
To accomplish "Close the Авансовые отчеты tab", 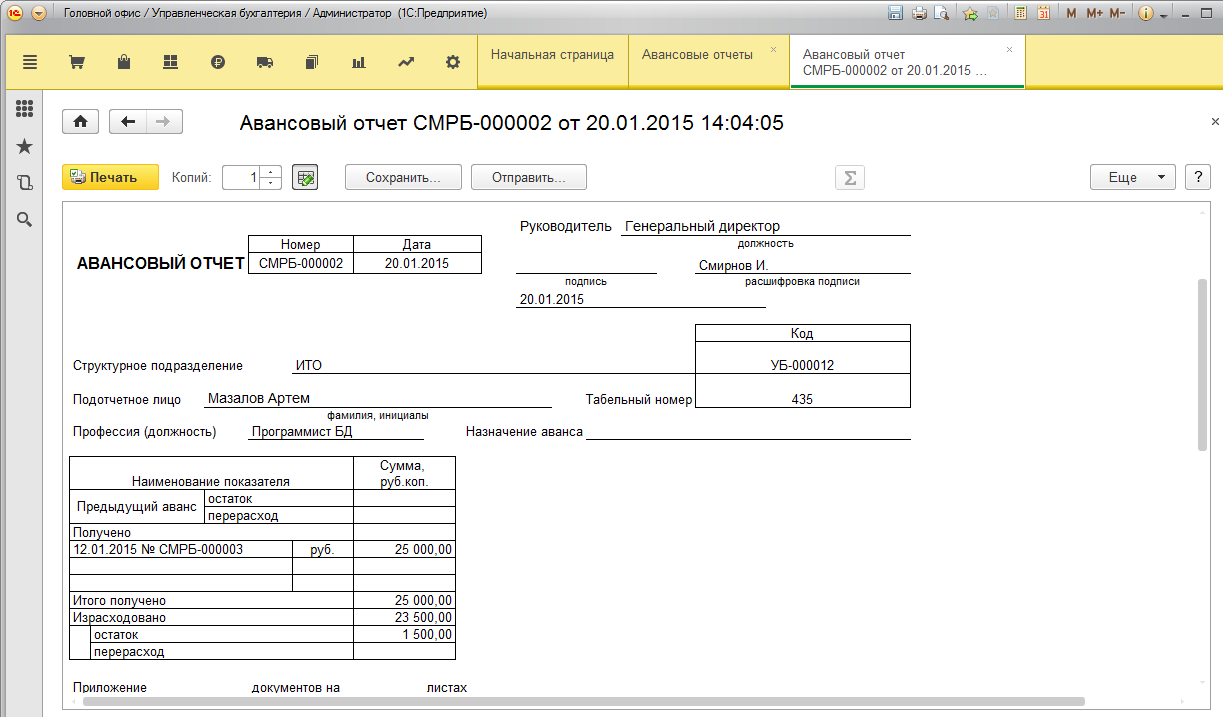I will point(774,49).
